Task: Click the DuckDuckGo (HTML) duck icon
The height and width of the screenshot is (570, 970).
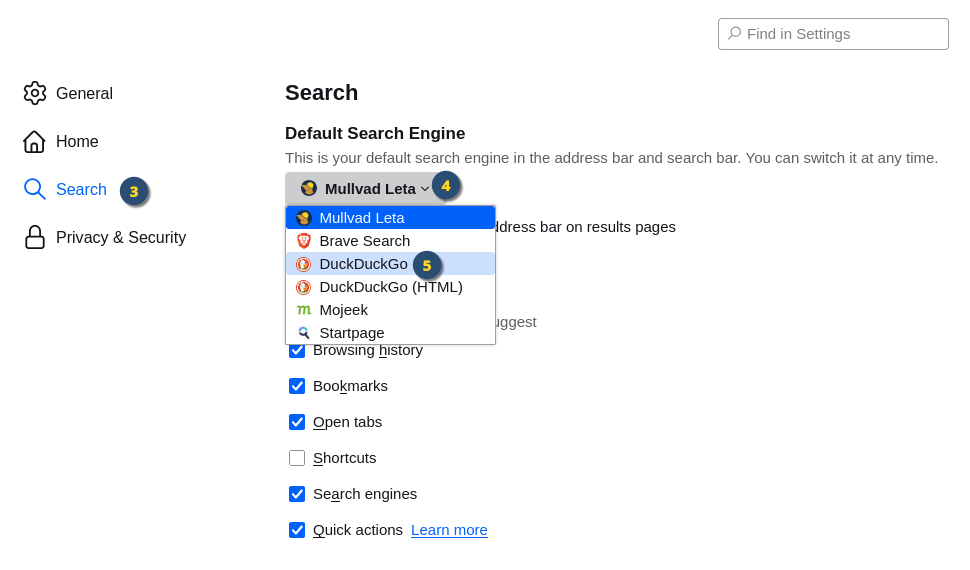Action: 304,287
